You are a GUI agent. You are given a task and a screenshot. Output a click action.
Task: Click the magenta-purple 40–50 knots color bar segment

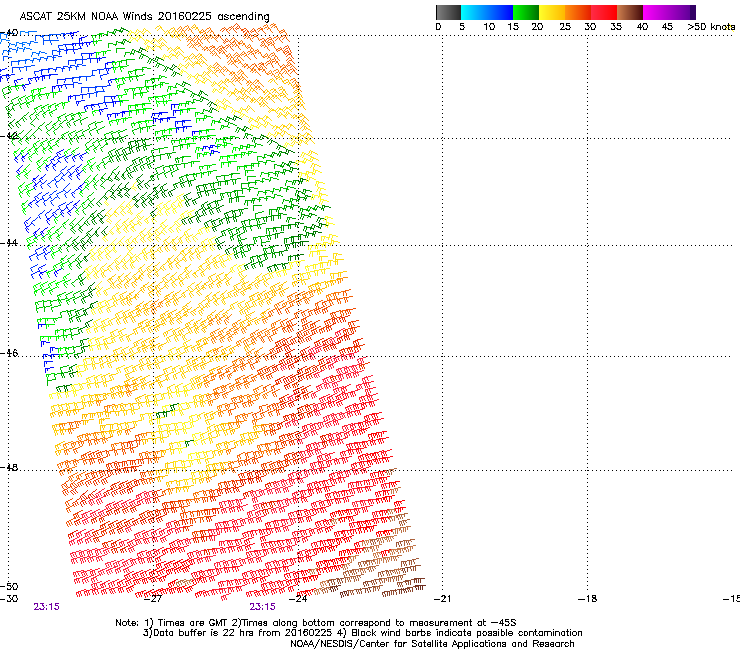coord(669,12)
